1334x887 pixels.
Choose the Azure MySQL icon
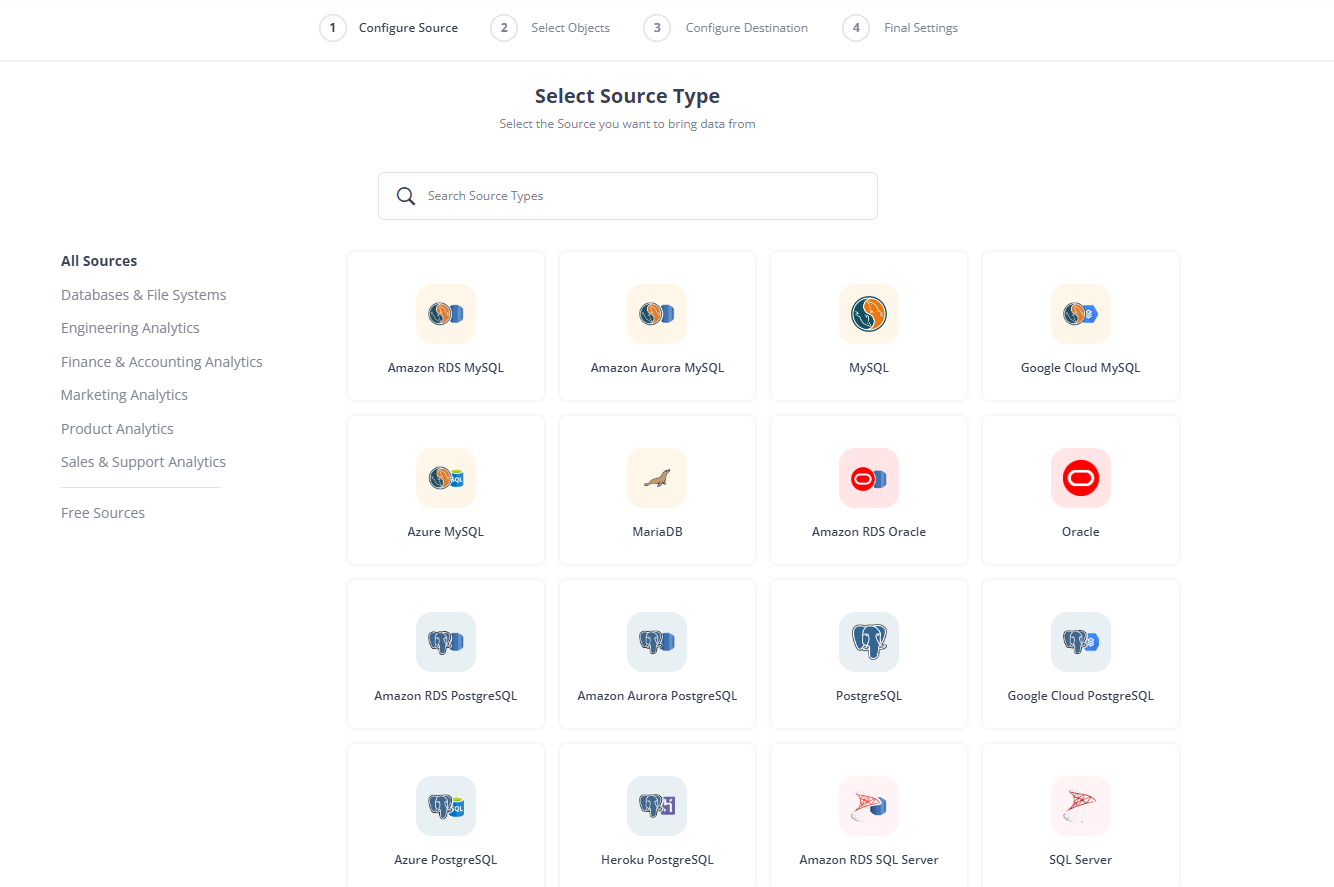pyautogui.click(x=446, y=478)
